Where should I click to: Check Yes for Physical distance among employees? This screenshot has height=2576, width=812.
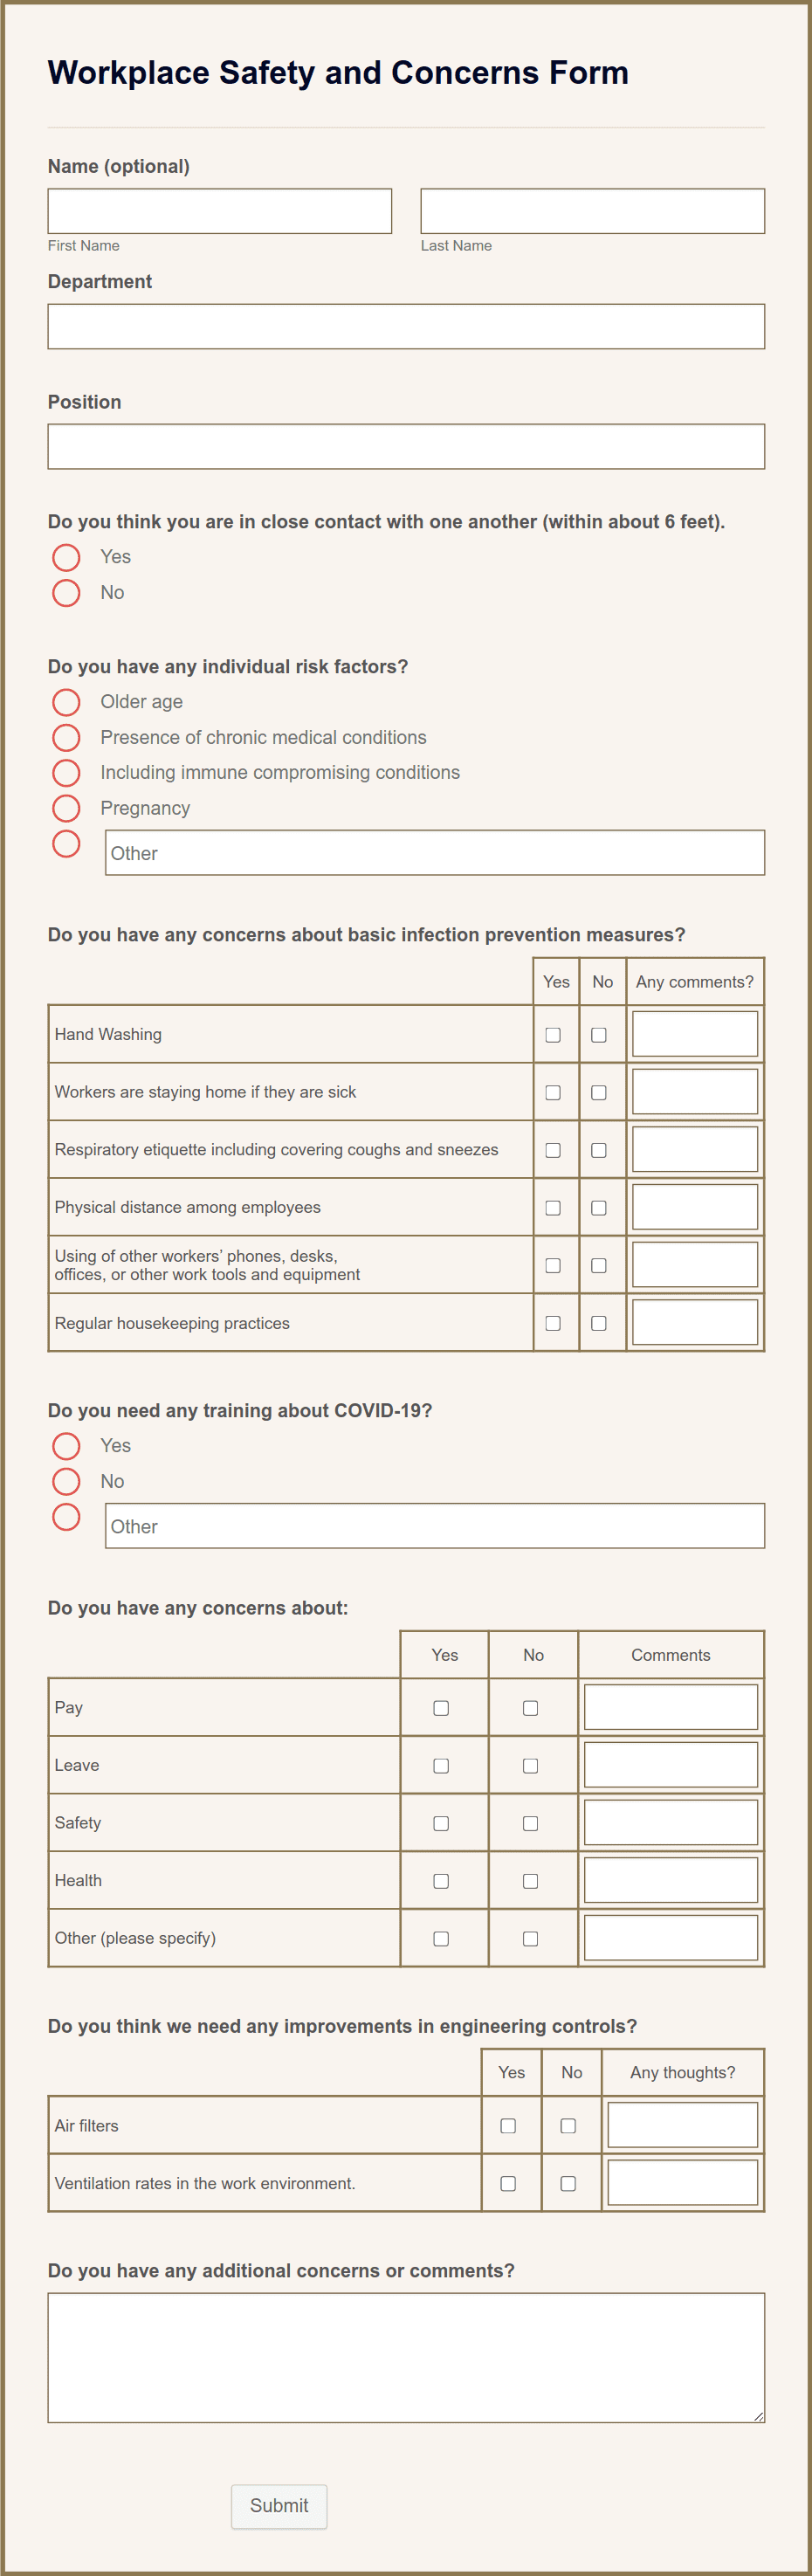[556, 1207]
